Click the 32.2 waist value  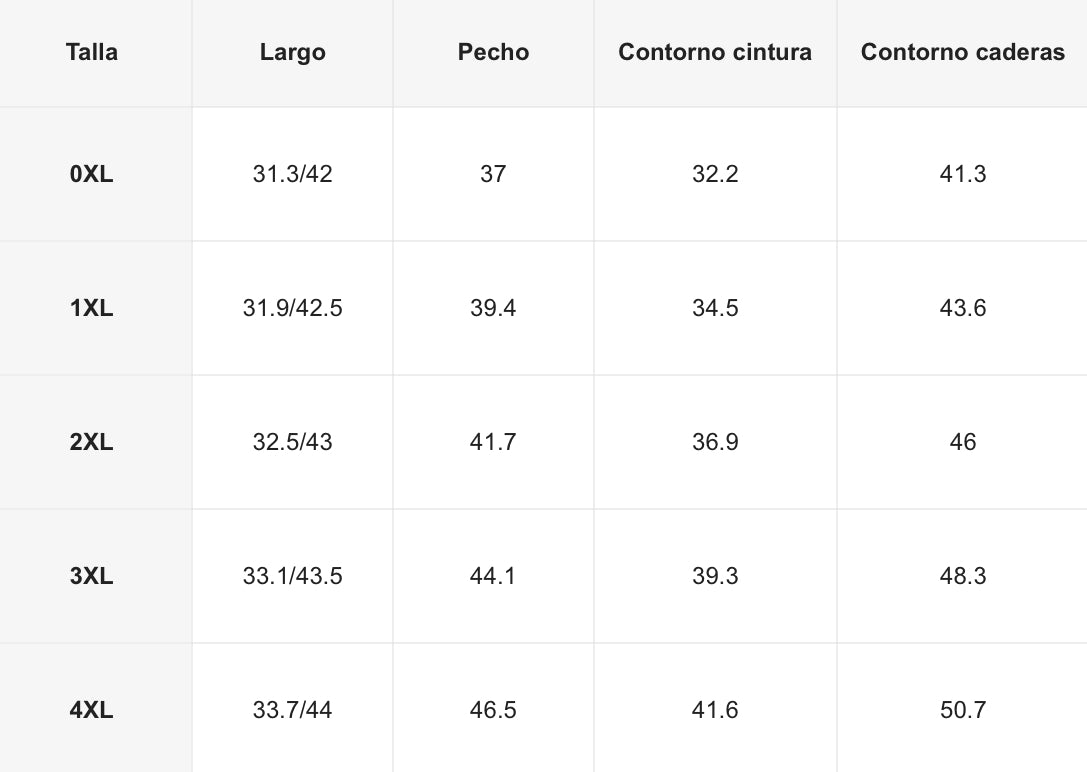715,174
